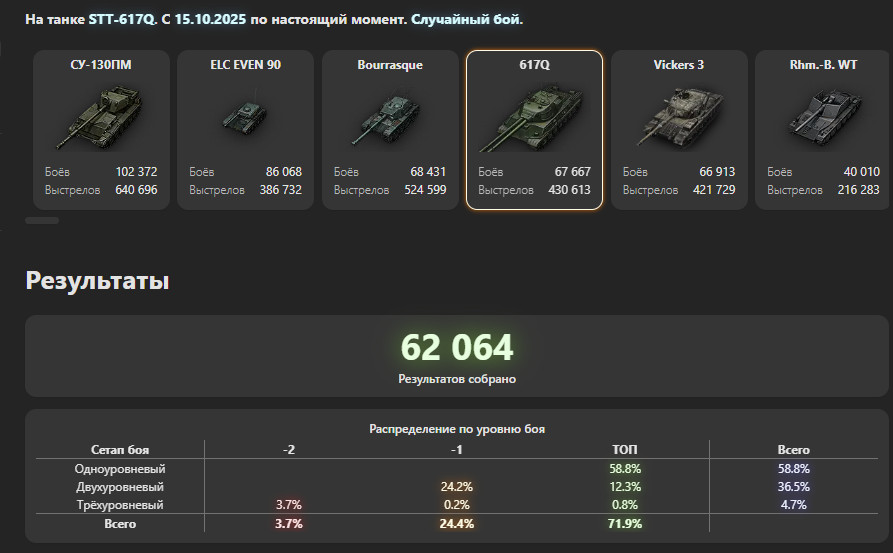Click the highlighted 617Q tank image
This screenshot has height=553, width=893.
tap(534, 117)
